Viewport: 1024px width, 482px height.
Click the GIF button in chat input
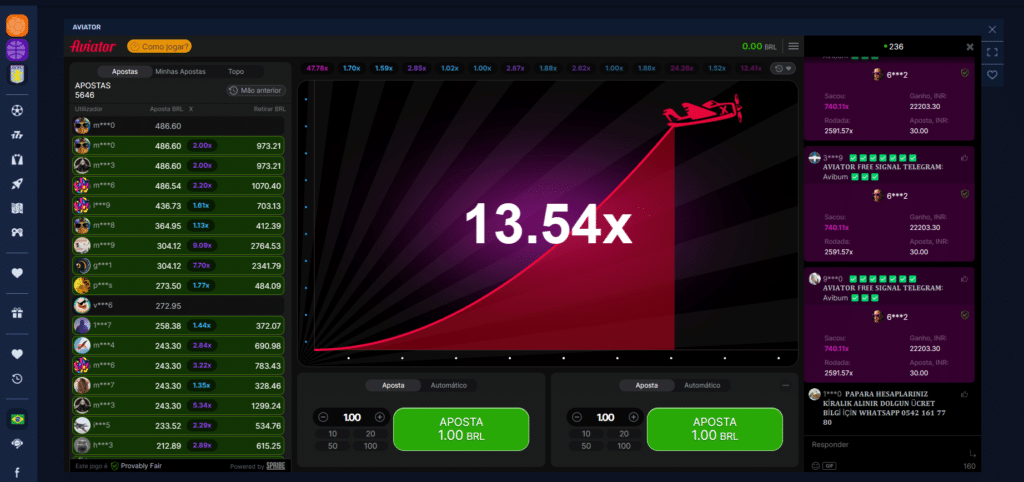tap(830, 465)
